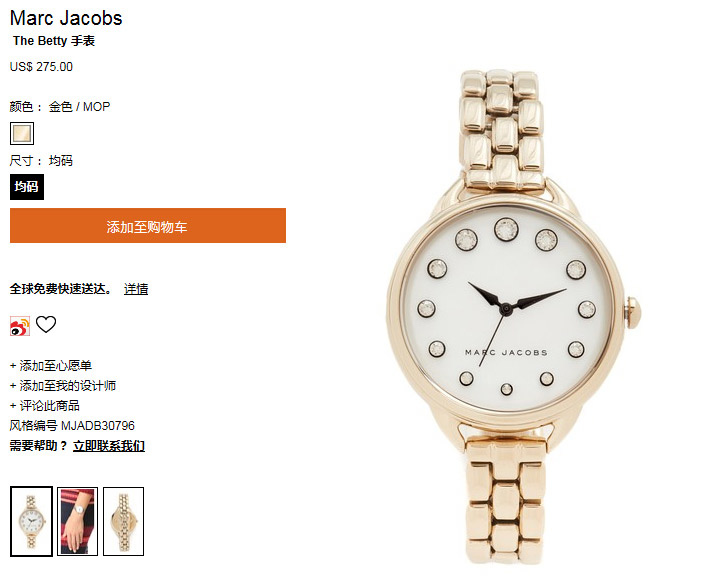710x581 pixels.
Task: Click + 评论此商品 link
Action: tap(44, 405)
